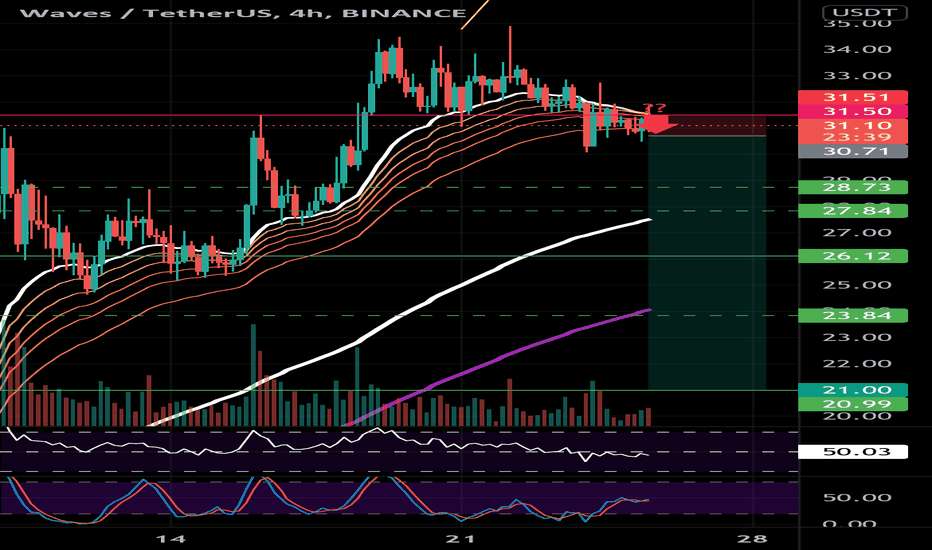
Task: Click the 25.00 price axis label
Action: 857,285
